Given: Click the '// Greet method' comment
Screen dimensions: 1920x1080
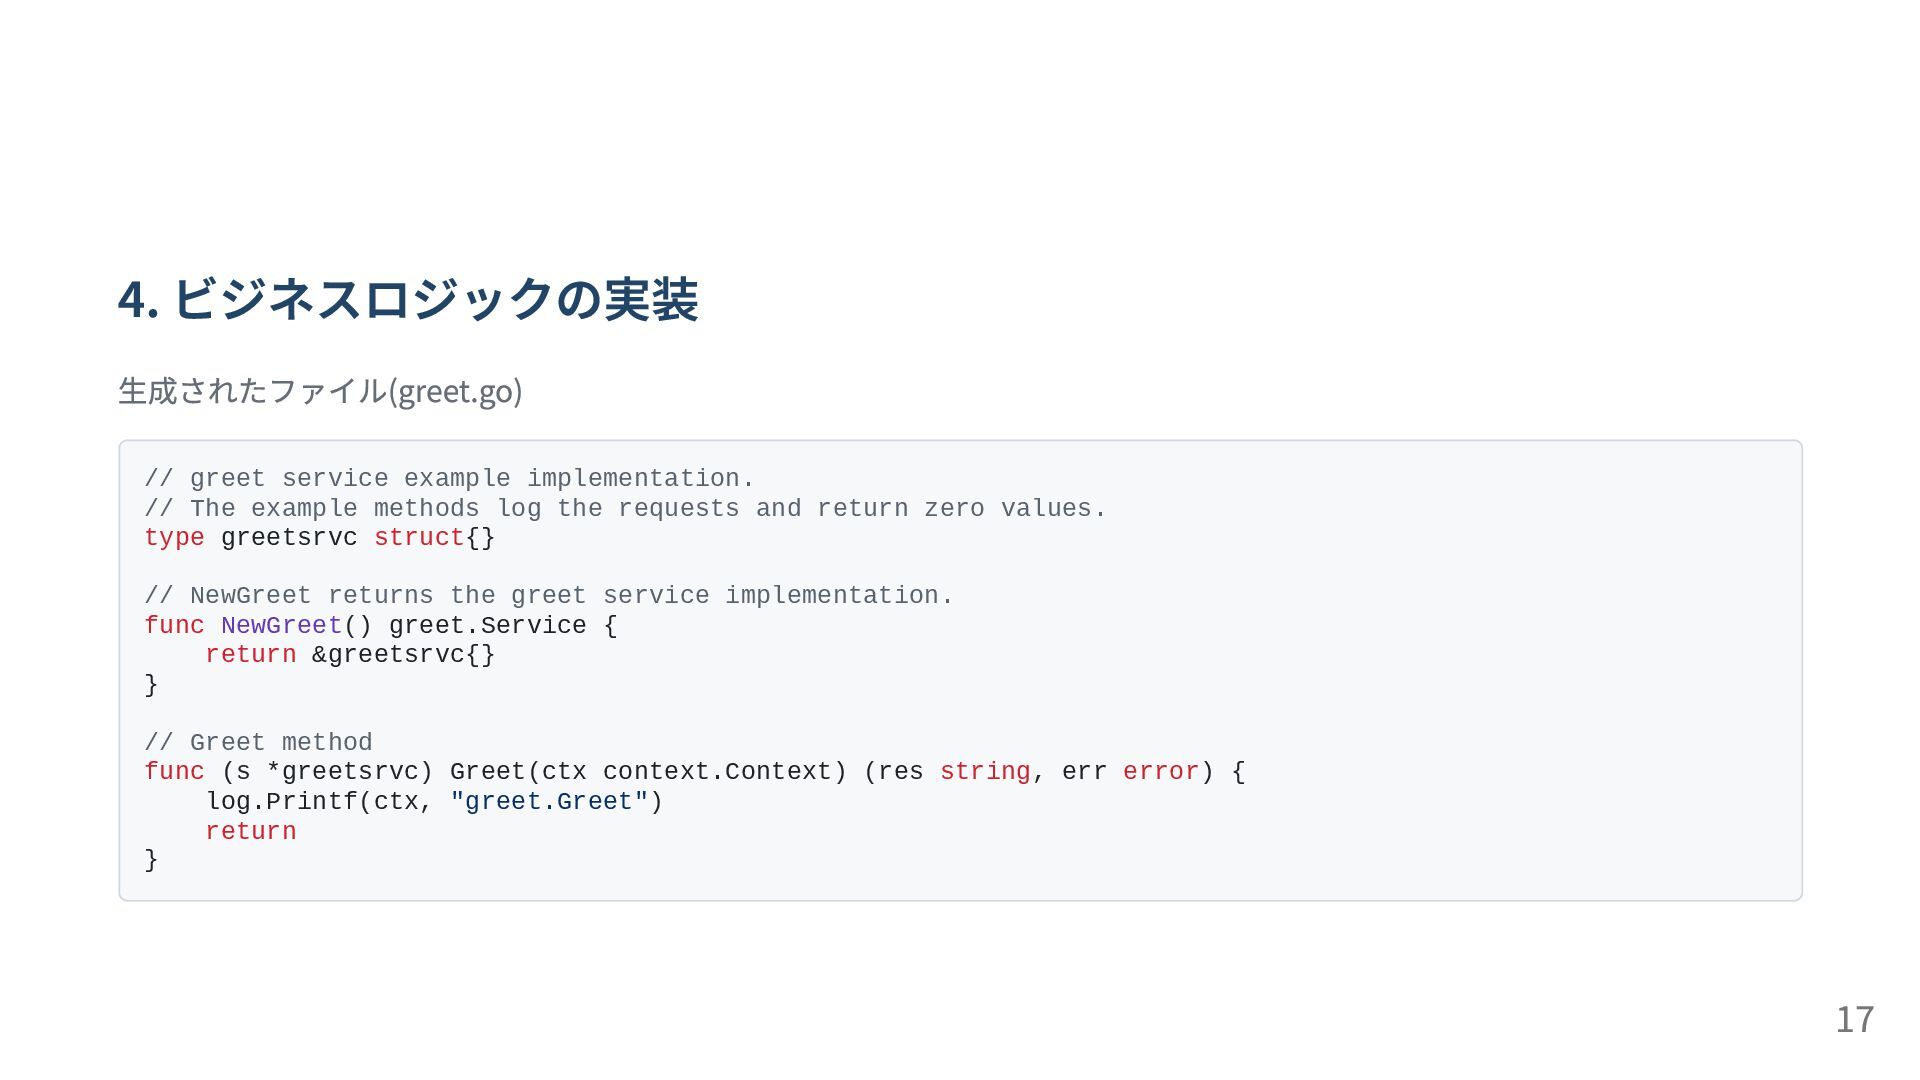Looking at the screenshot, I should (x=258, y=743).
